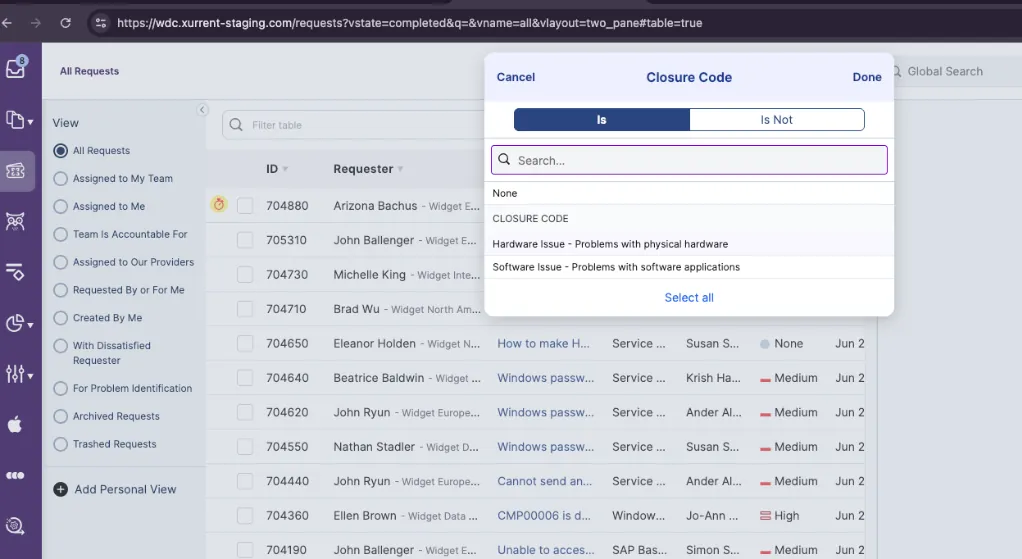
Task: Reload the page with the refresh icon
Action: (65, 23)
